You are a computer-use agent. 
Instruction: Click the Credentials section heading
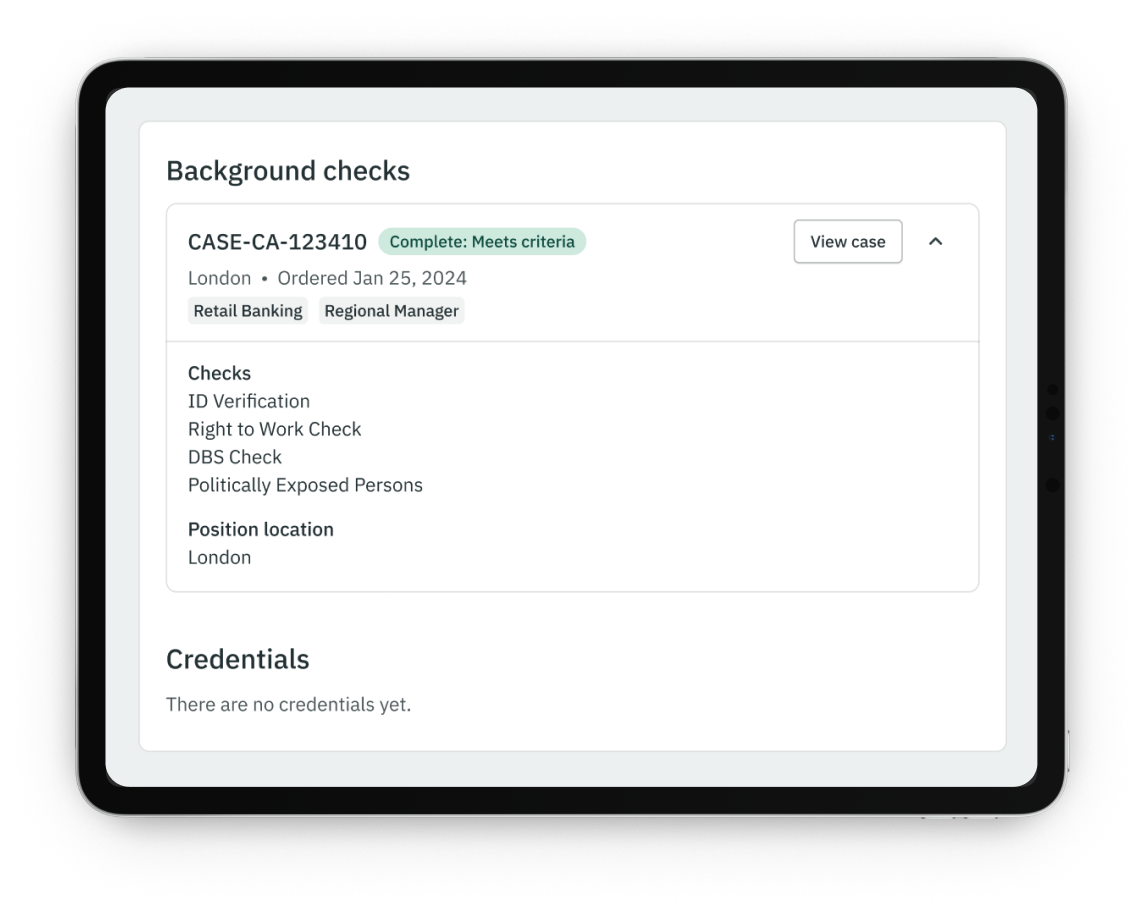coord(238,660)
